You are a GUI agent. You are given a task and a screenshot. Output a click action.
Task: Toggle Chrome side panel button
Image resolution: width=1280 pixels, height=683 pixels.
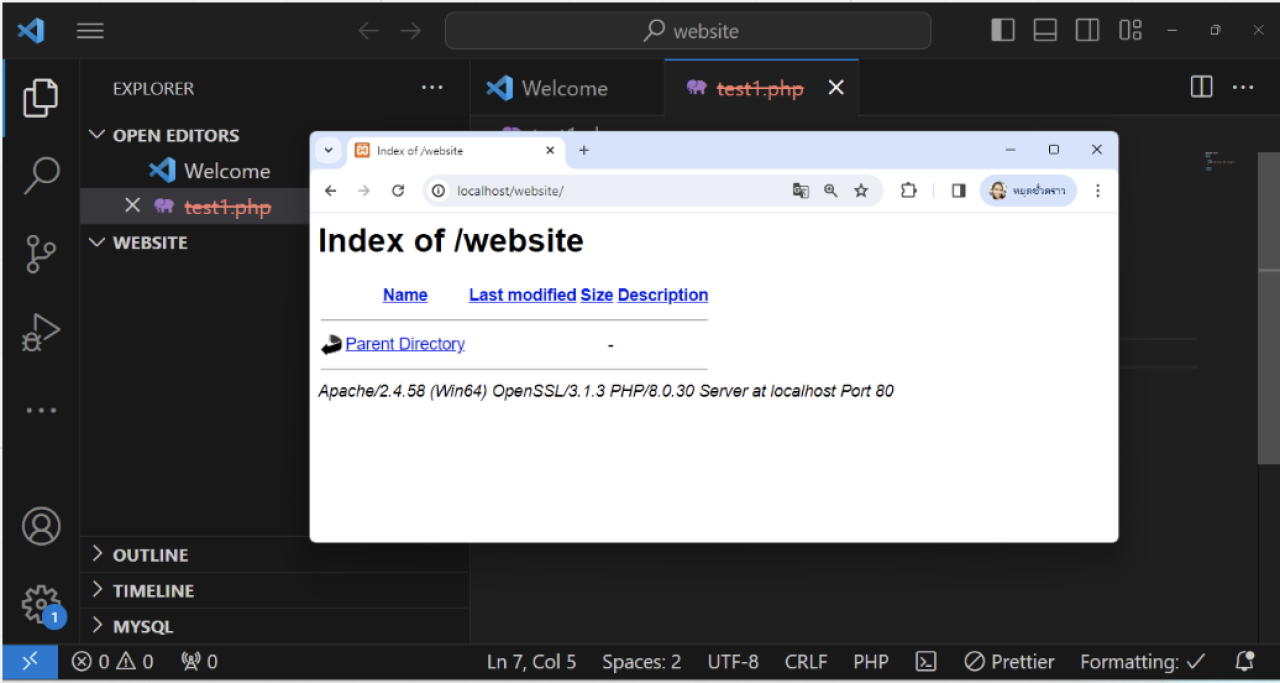coord(958,191)
